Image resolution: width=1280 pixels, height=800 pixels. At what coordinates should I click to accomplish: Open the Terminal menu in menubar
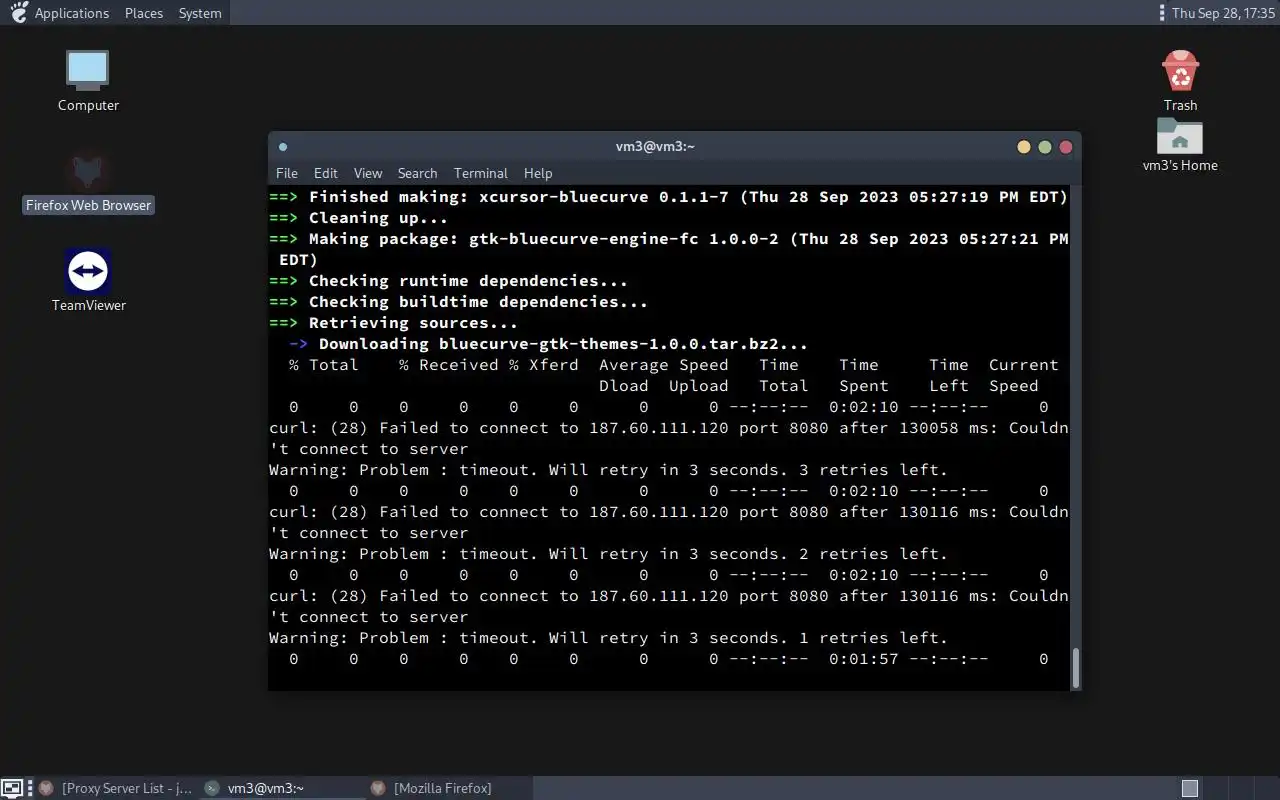point(481,173)
